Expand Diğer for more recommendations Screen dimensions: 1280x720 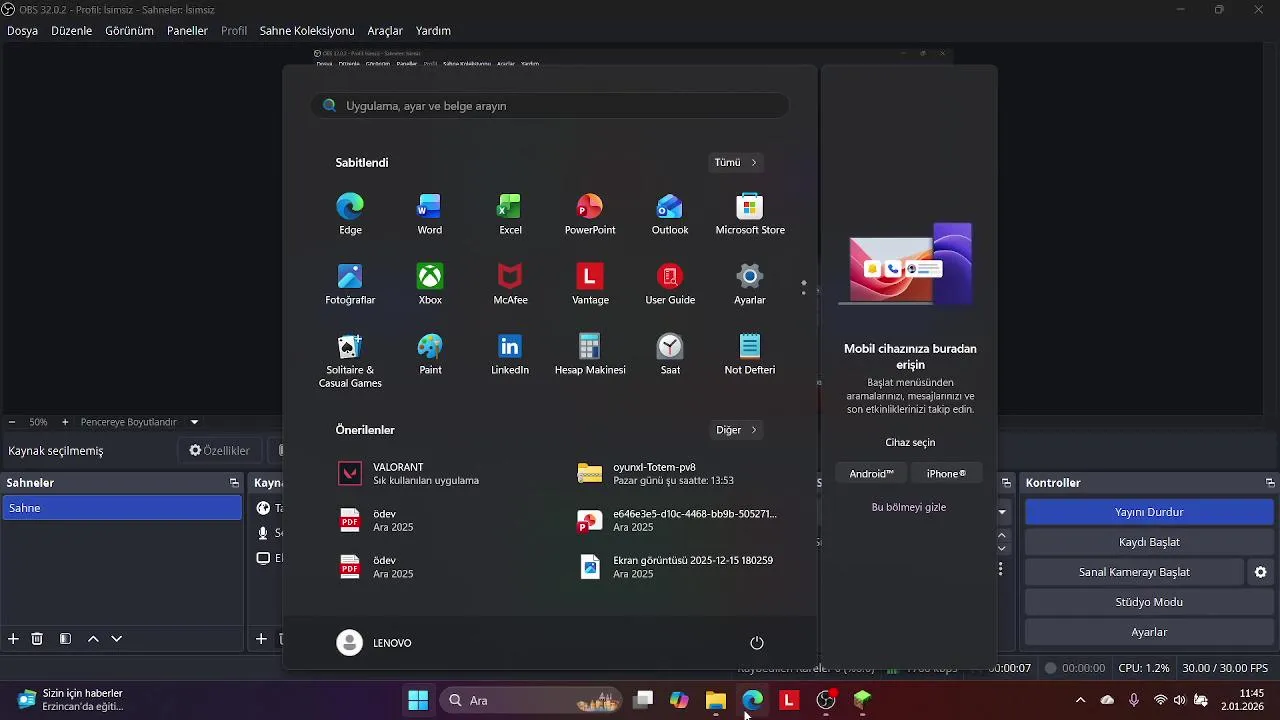tap(737, 430)
